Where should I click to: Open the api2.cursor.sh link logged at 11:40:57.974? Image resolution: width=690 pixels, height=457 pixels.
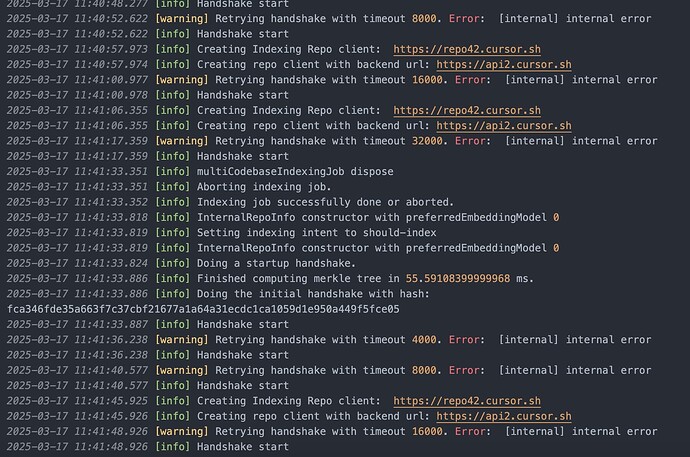(x=504, y=65)
